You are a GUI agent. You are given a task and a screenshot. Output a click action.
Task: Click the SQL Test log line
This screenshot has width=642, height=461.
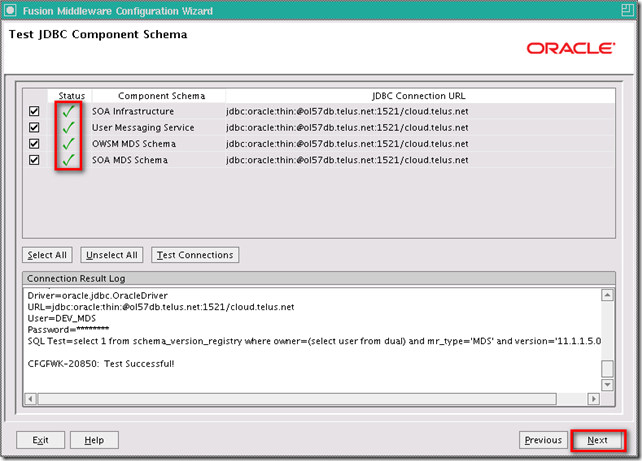pos(314,341)
